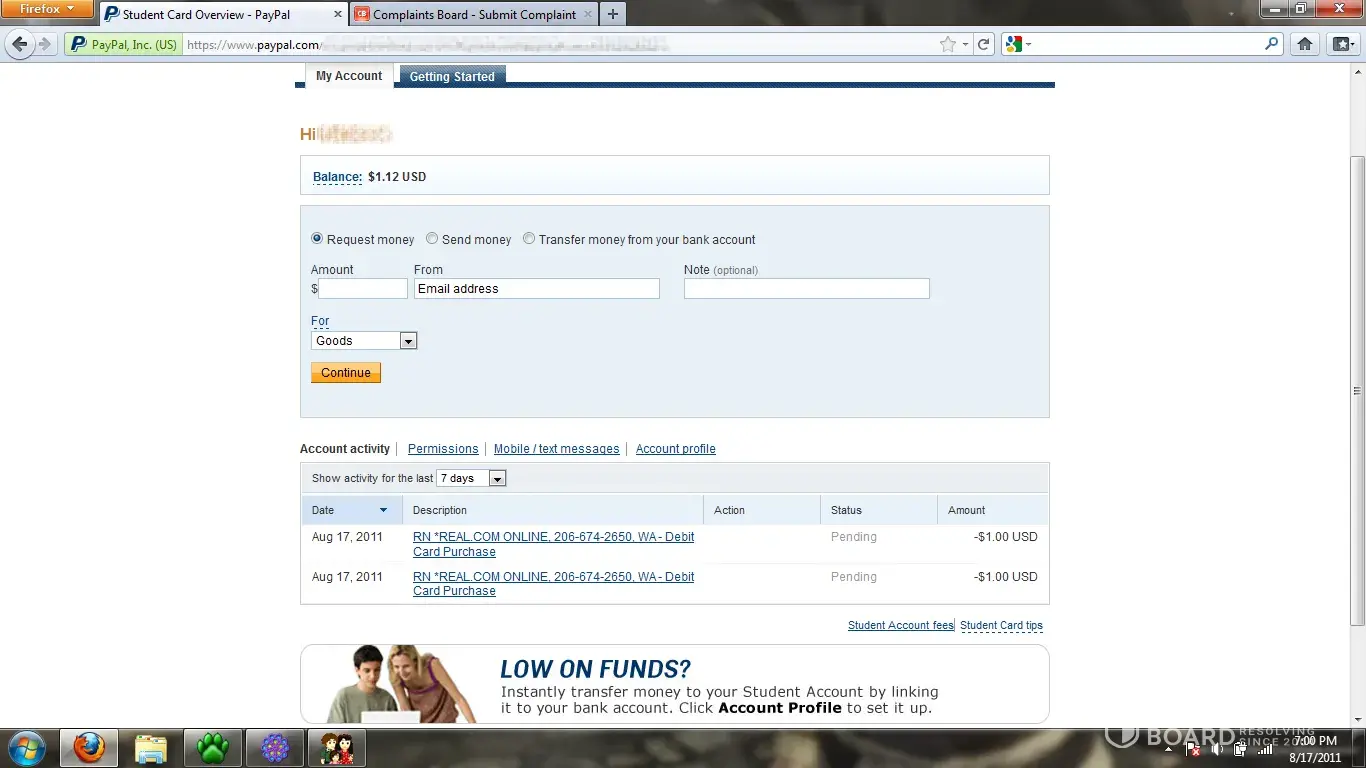Open the Windows Start menu
The width and height of the screenshot is (1366, 768).
(x=26, y=748)
